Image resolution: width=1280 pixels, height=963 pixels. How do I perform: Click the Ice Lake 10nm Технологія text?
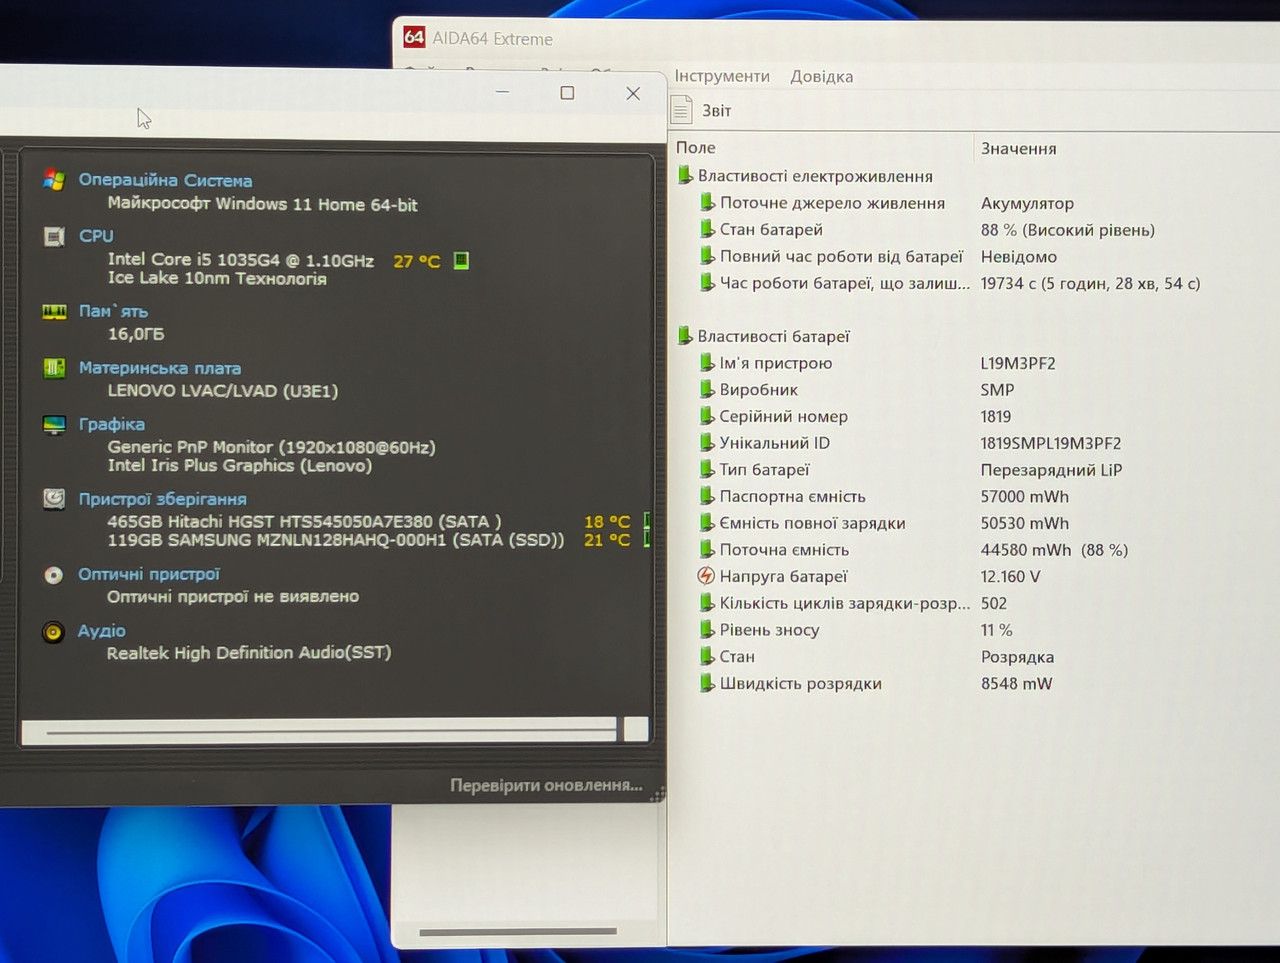click(217, 278)
